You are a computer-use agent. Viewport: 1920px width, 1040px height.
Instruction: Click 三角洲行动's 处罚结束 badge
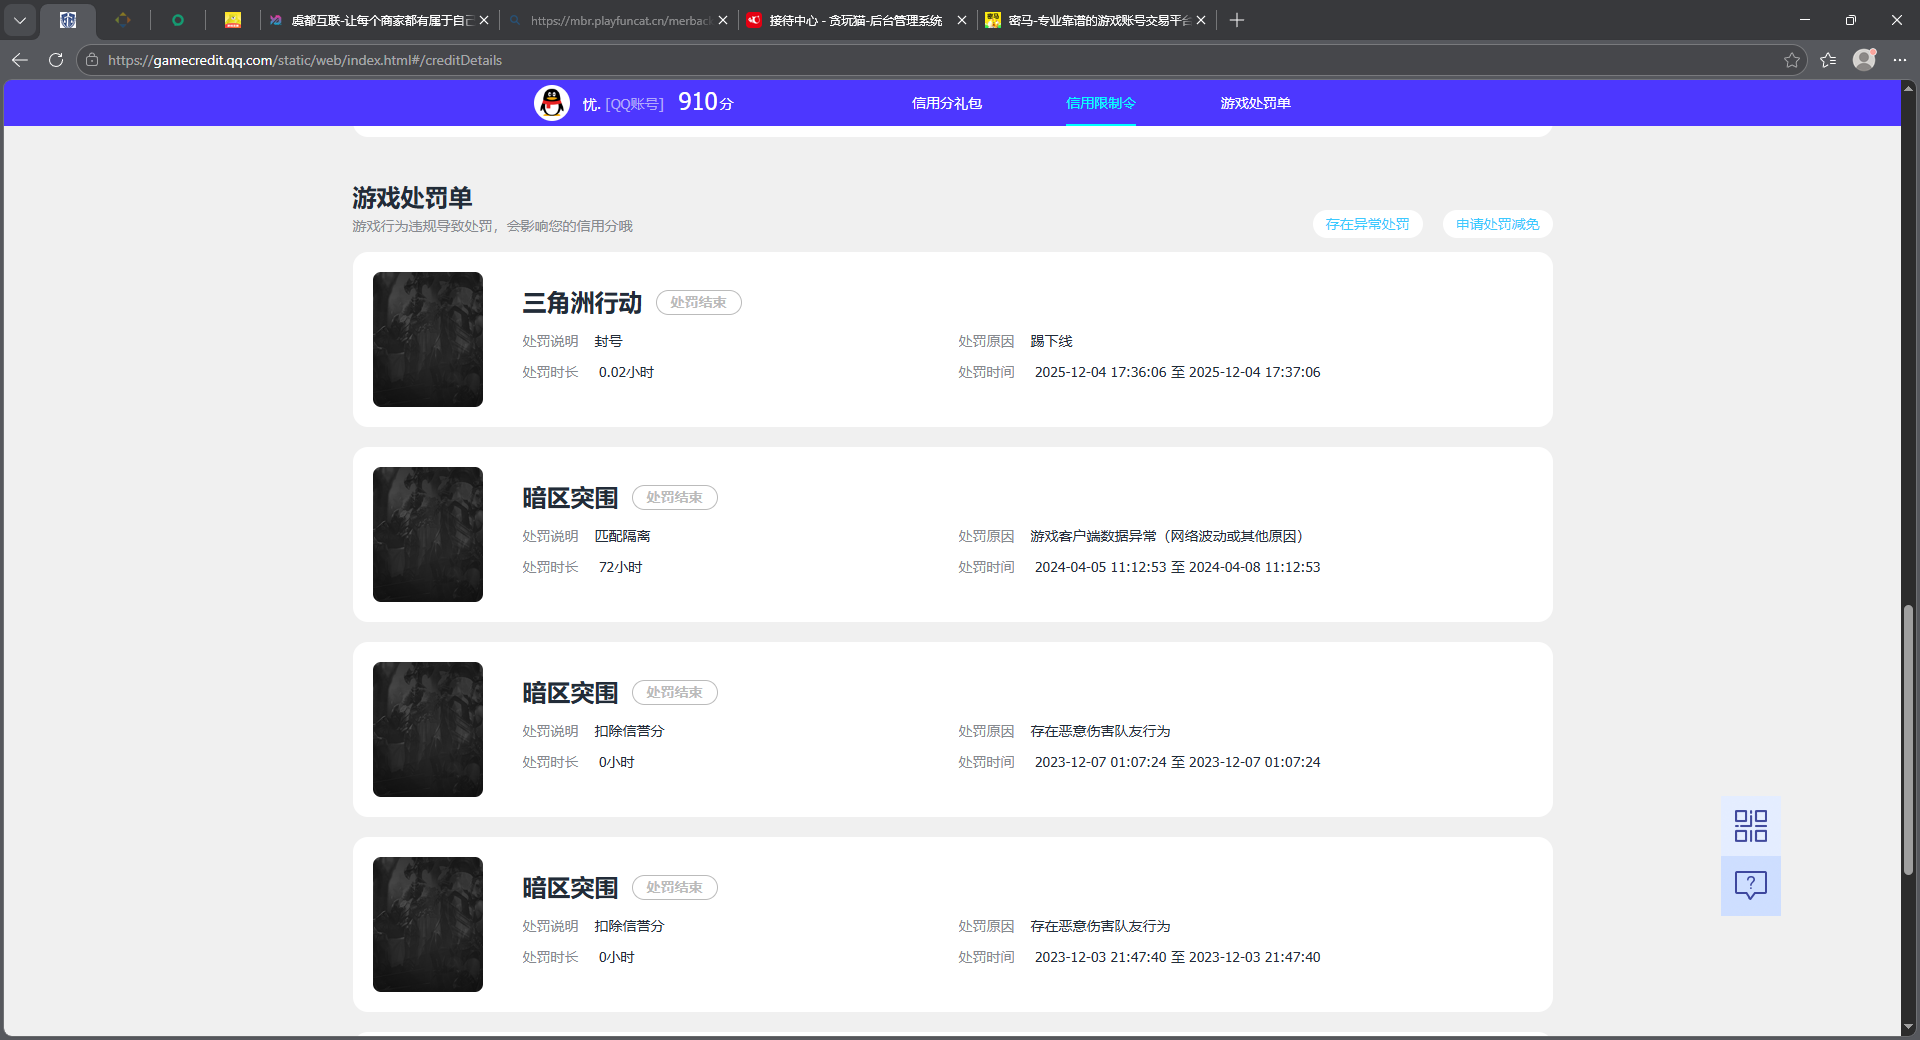click(698, 302)
